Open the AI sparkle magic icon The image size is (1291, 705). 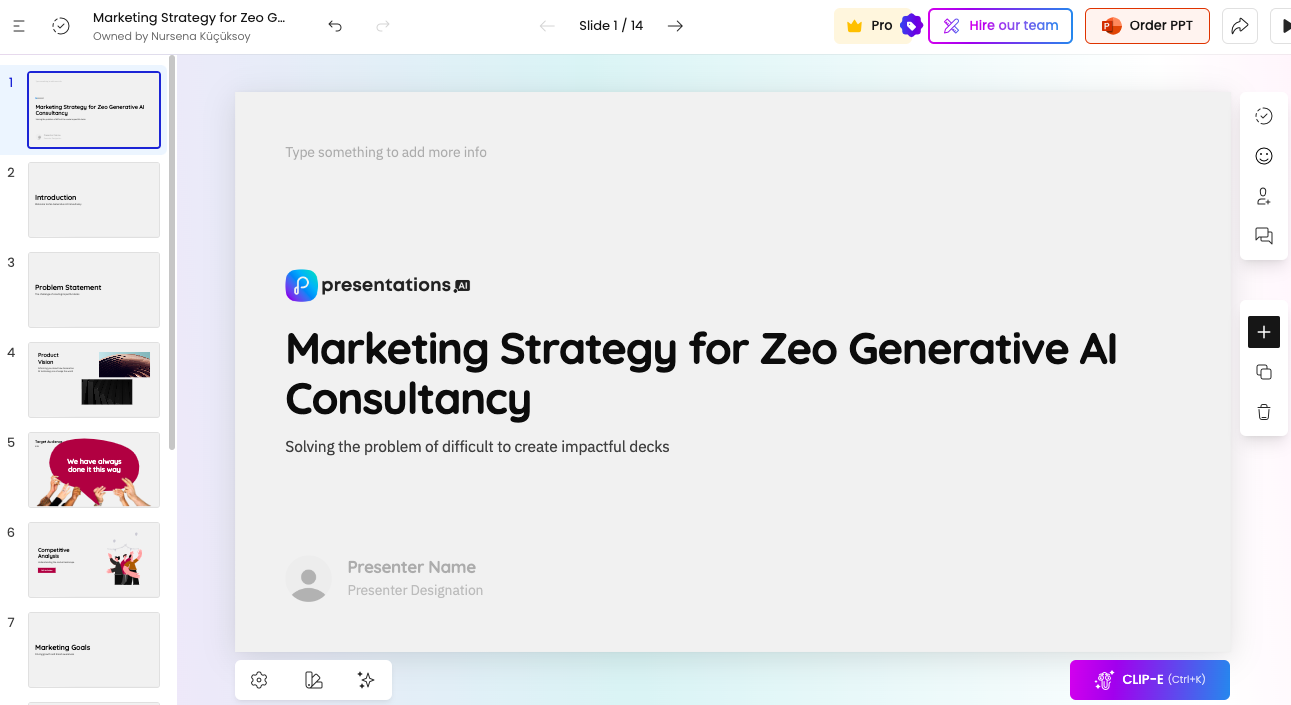pos(366,680)
